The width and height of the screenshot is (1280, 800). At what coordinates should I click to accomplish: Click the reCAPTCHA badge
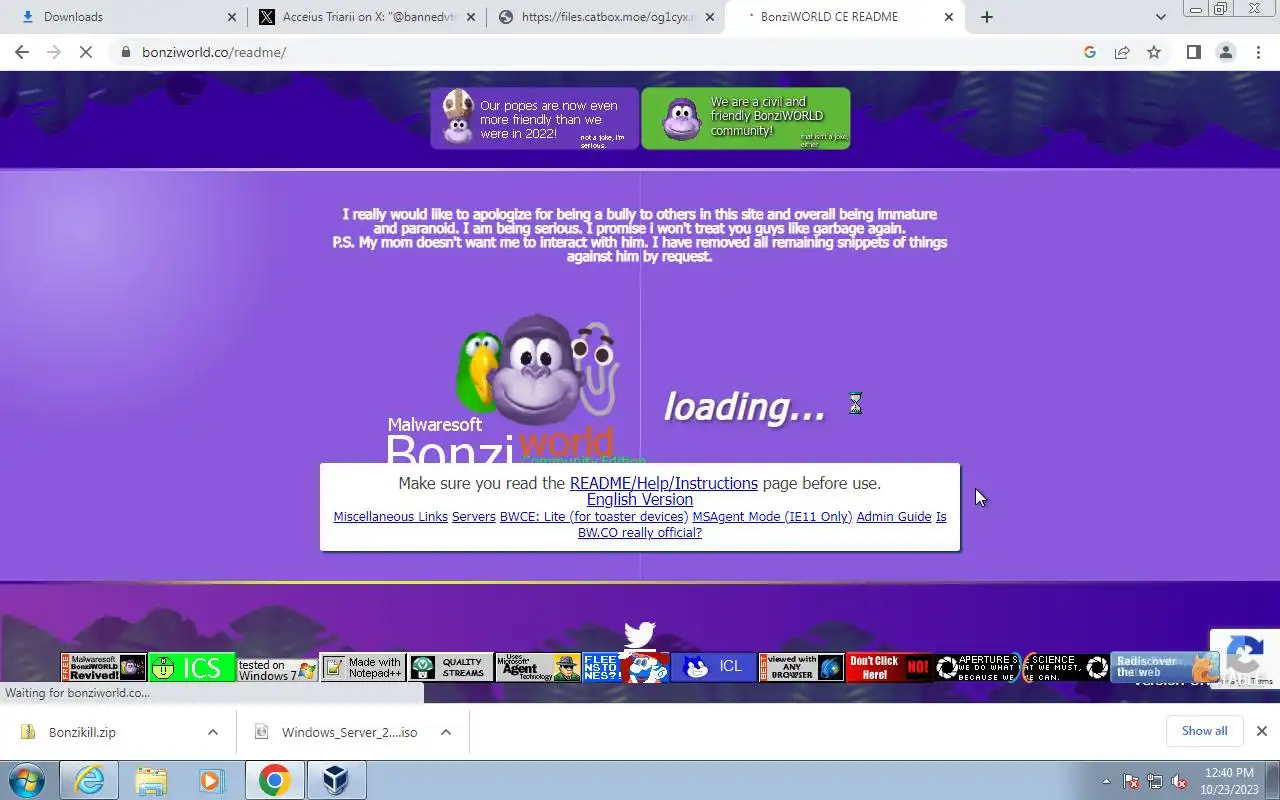(x=1244, y=659)
